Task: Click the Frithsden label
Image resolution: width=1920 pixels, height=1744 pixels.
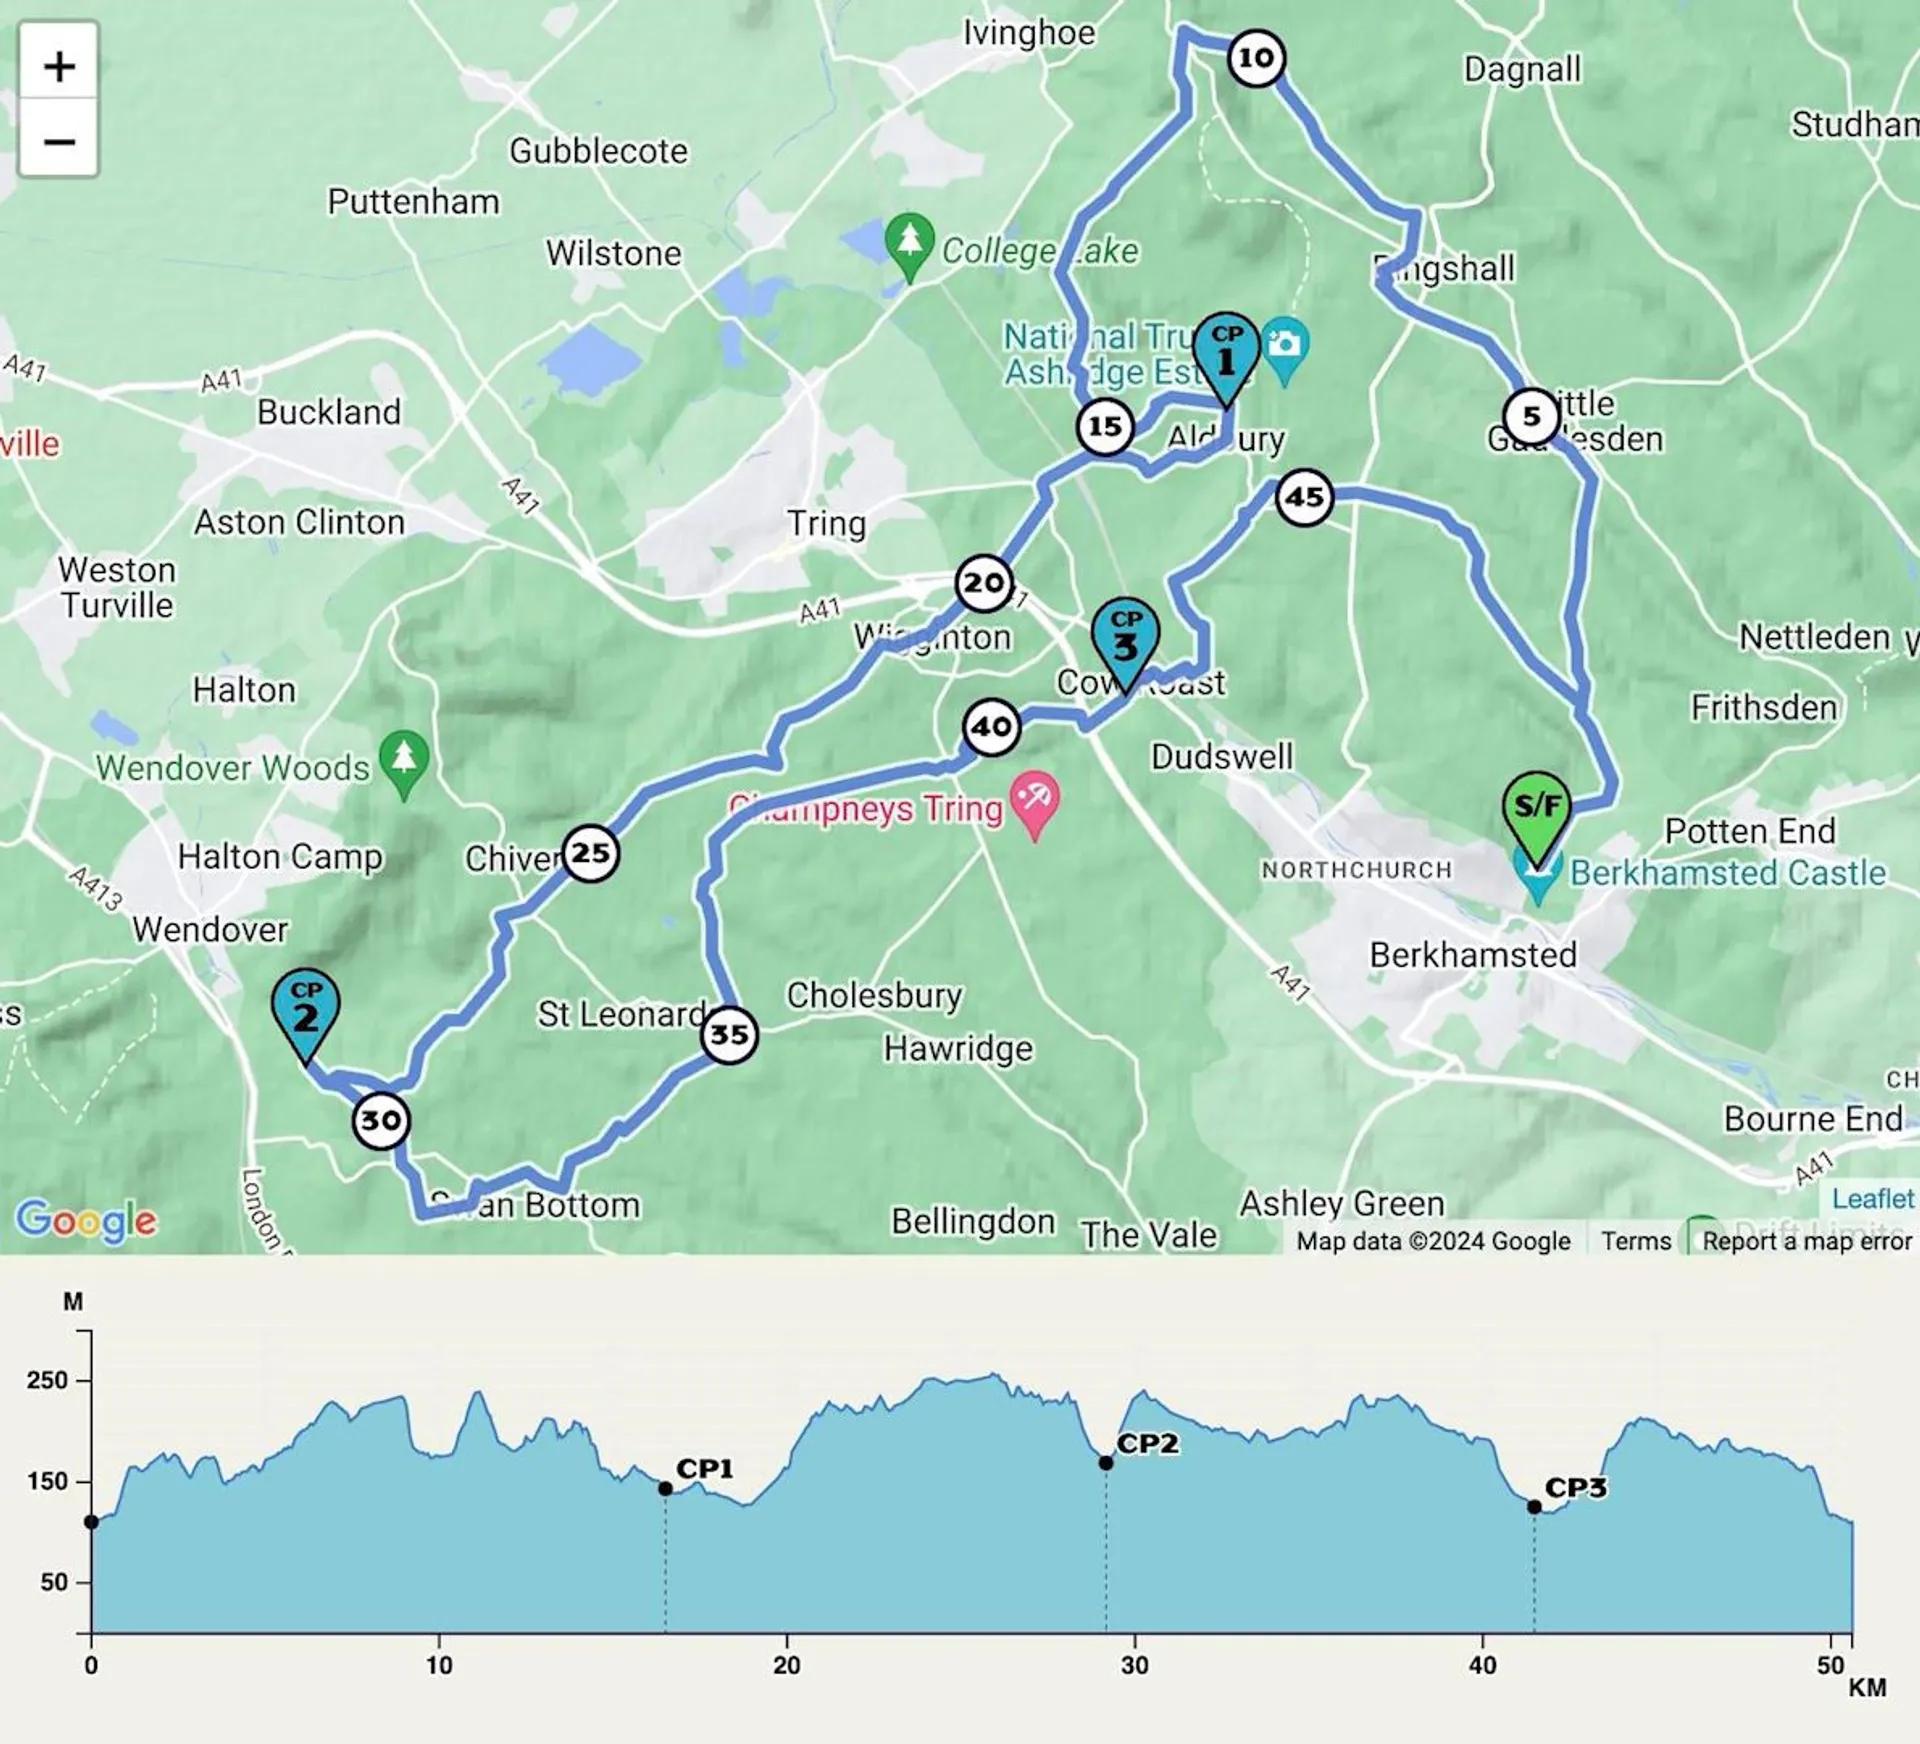Action: pos(1764,708)
